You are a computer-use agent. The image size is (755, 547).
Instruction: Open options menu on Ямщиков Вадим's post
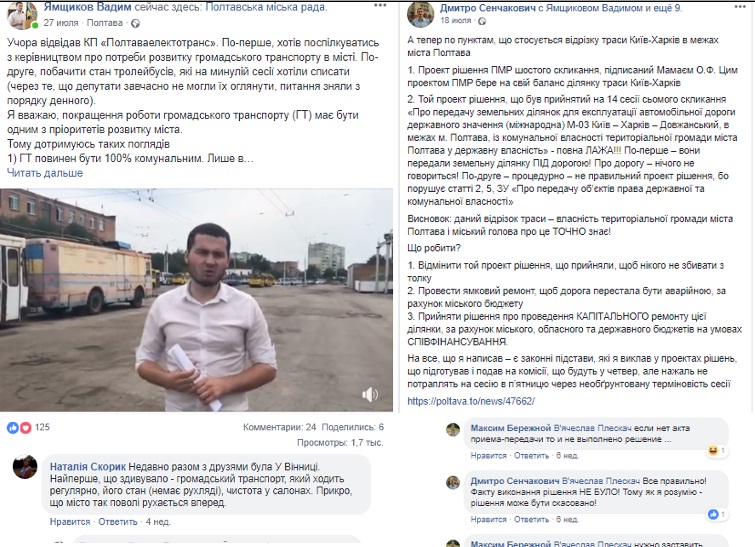click(379, 5)
